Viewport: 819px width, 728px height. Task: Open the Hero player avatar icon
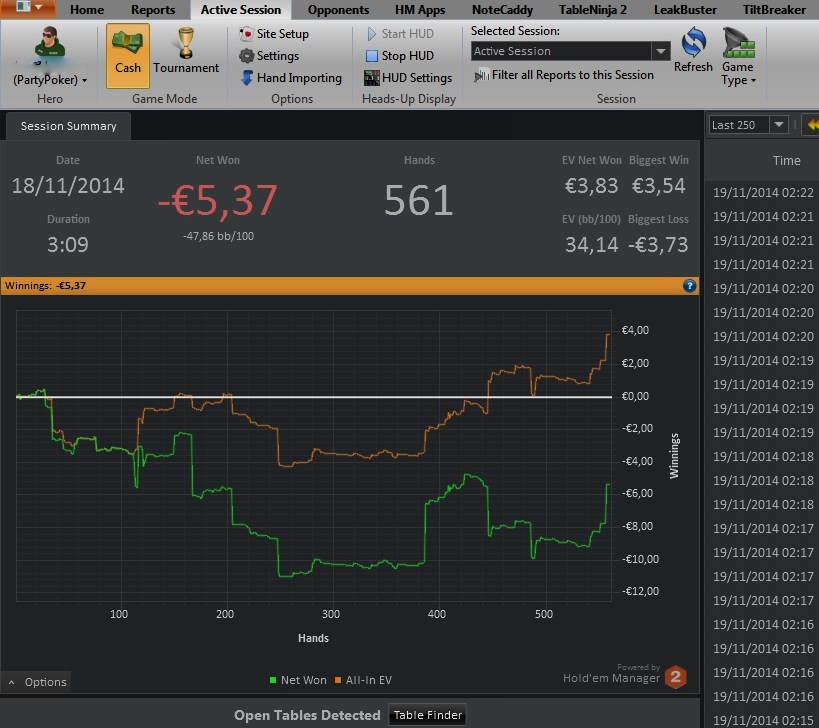[50, 42]
